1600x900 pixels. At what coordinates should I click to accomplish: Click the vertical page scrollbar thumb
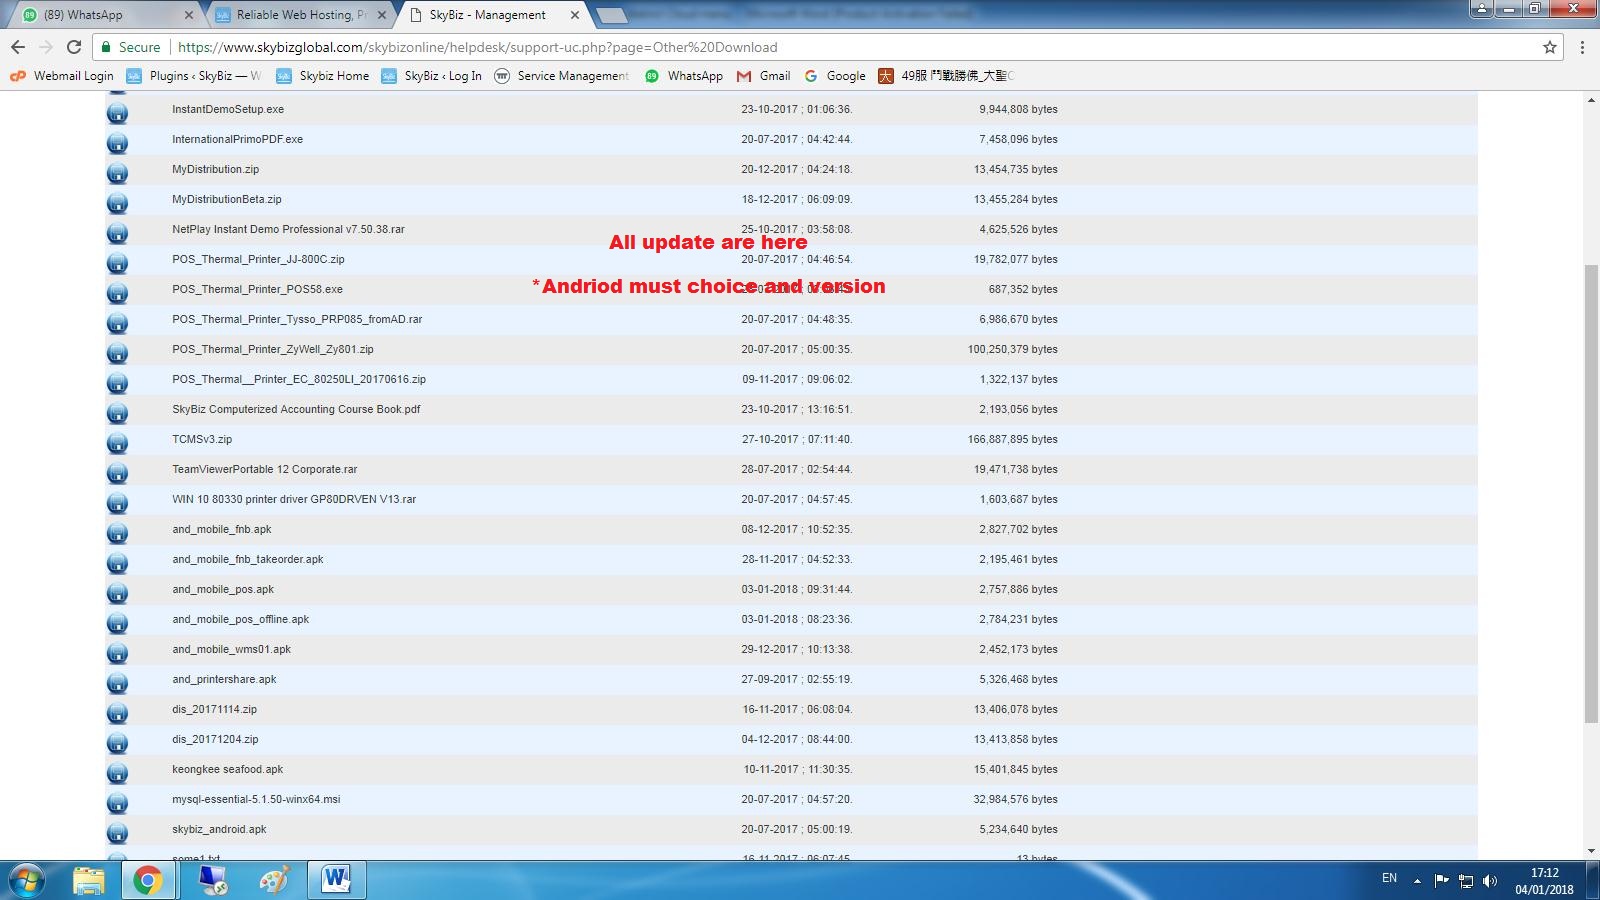(x=1590, y=490)
